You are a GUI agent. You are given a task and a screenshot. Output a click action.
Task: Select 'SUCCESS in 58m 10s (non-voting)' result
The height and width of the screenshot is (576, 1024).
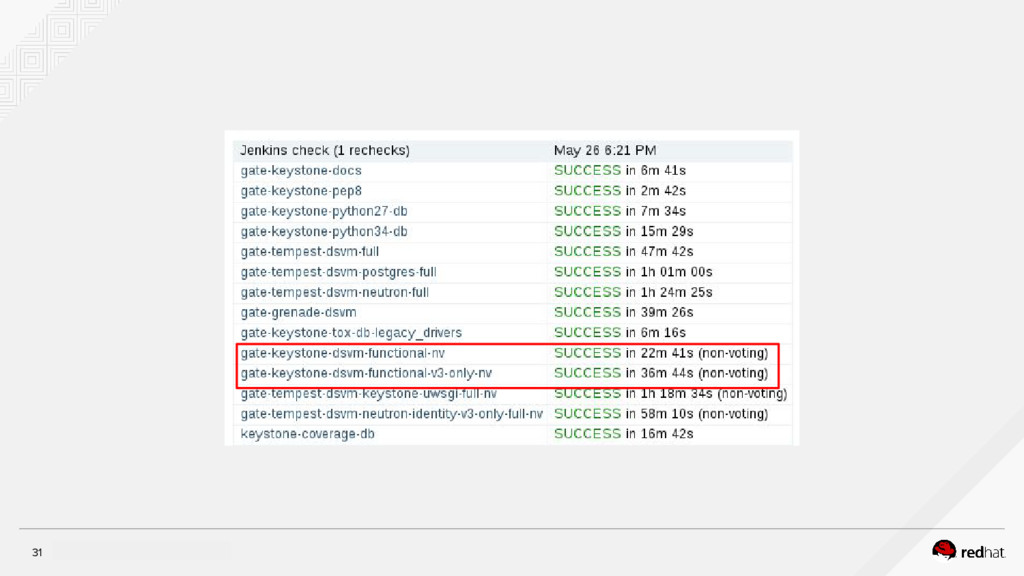click(661, 414)
